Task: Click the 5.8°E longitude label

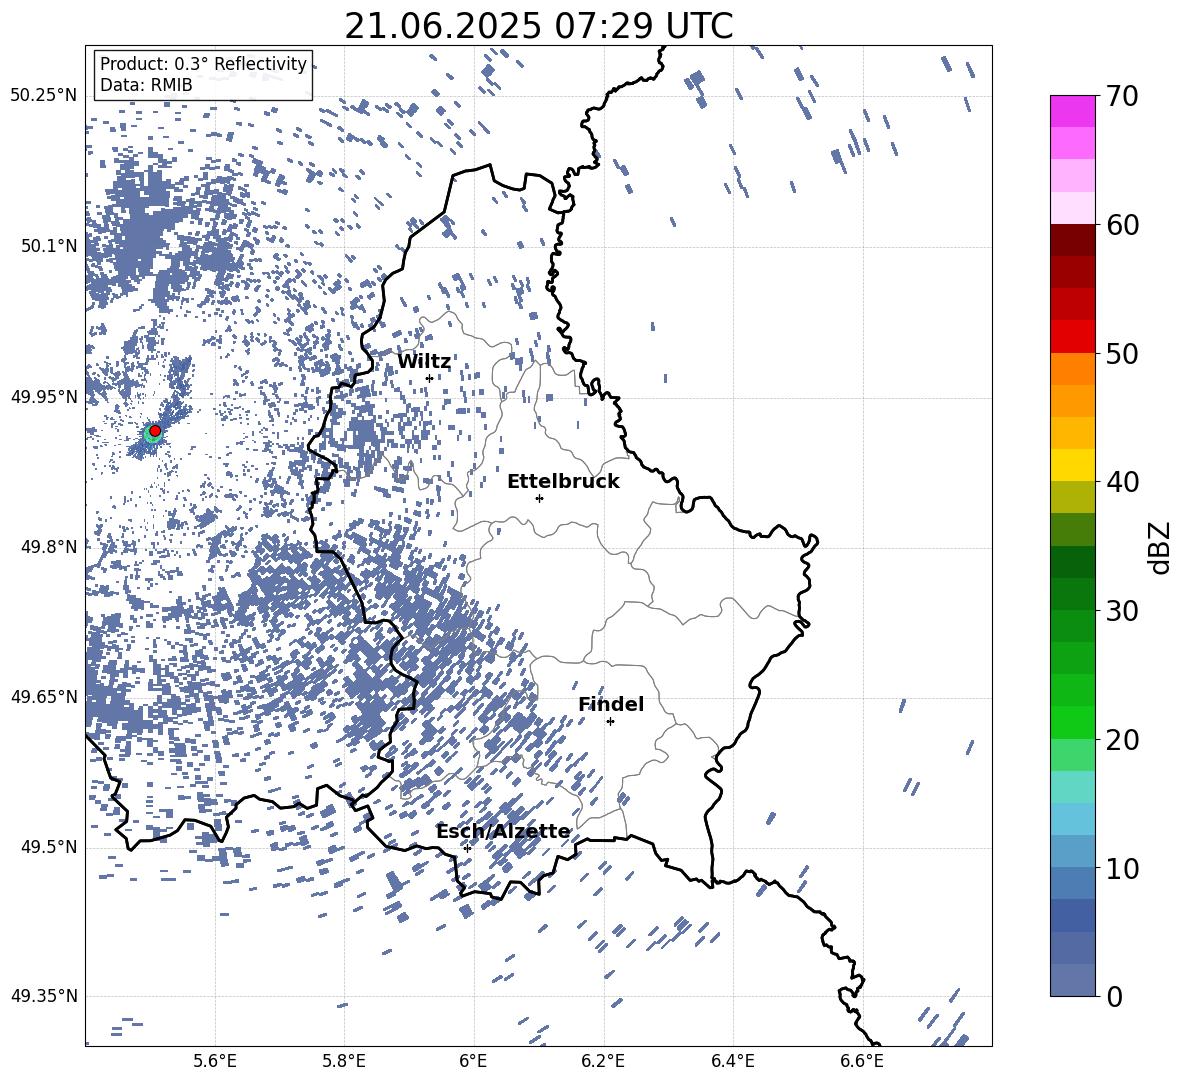Action: [x=344, y=1061]
